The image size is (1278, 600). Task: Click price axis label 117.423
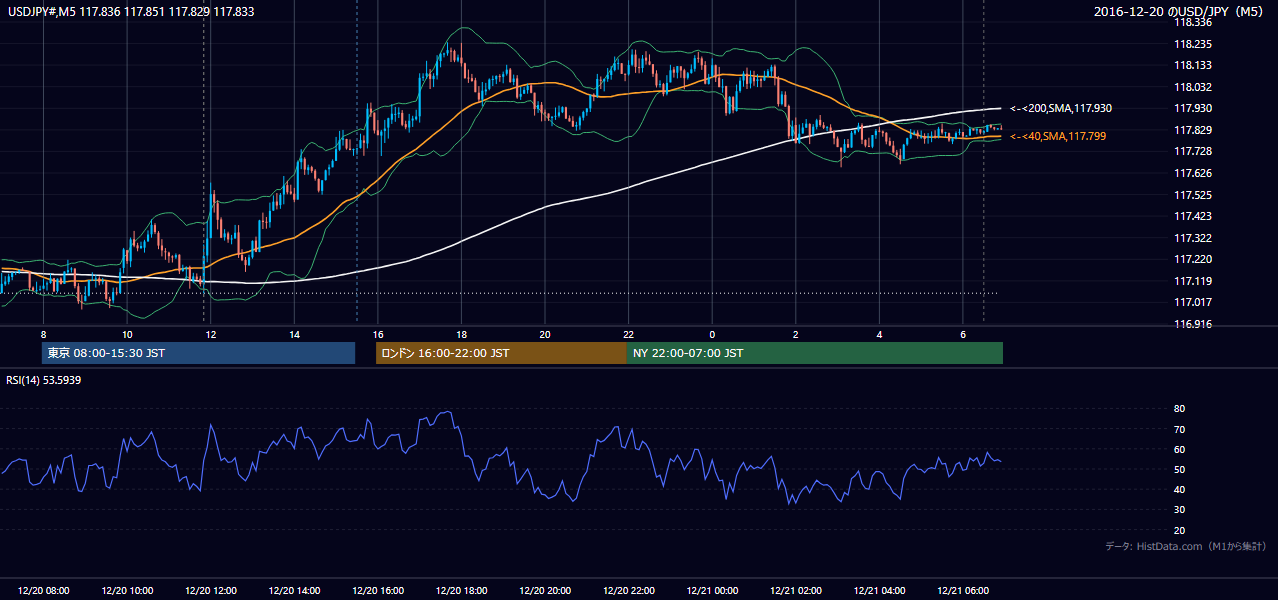point(1193,216)
